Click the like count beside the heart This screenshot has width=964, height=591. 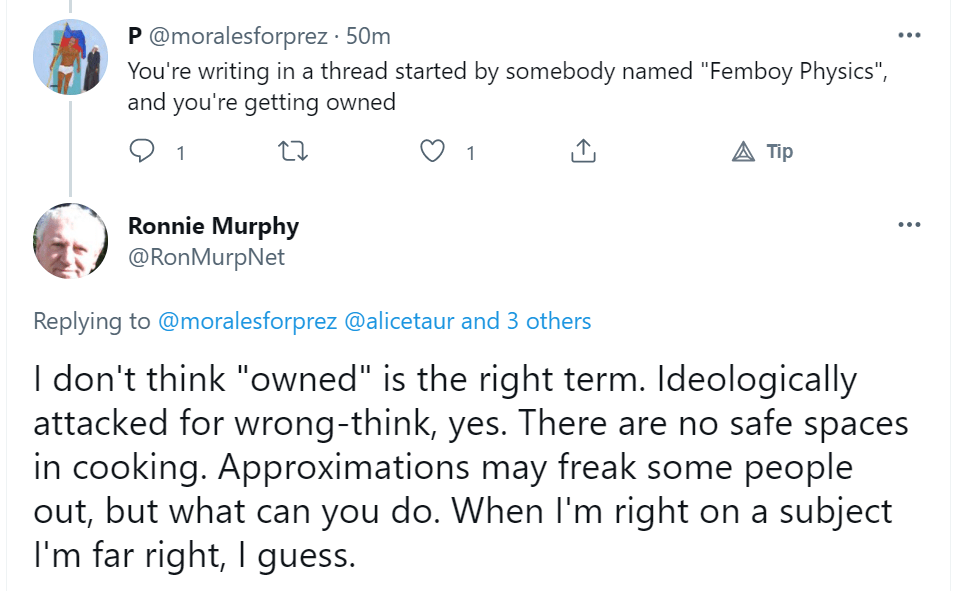click(470, 153)
